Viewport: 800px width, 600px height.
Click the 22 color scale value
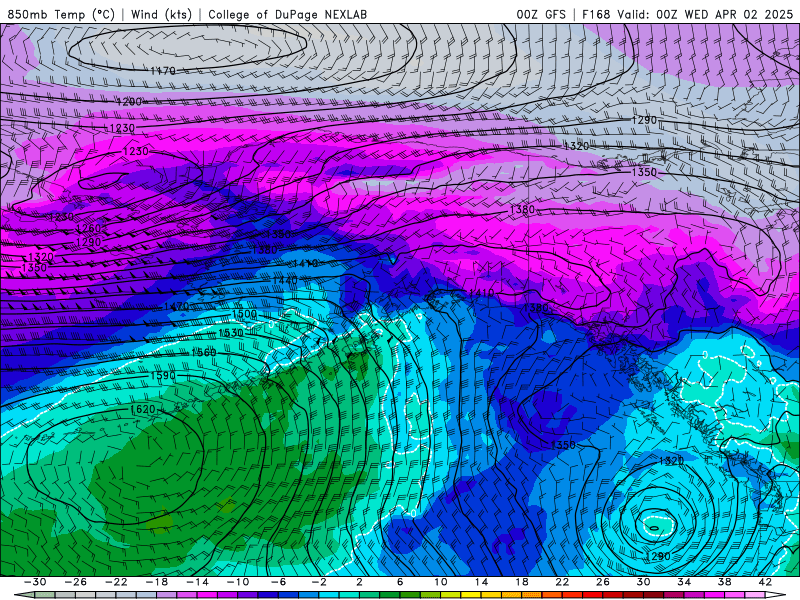[x=562, y=582]
